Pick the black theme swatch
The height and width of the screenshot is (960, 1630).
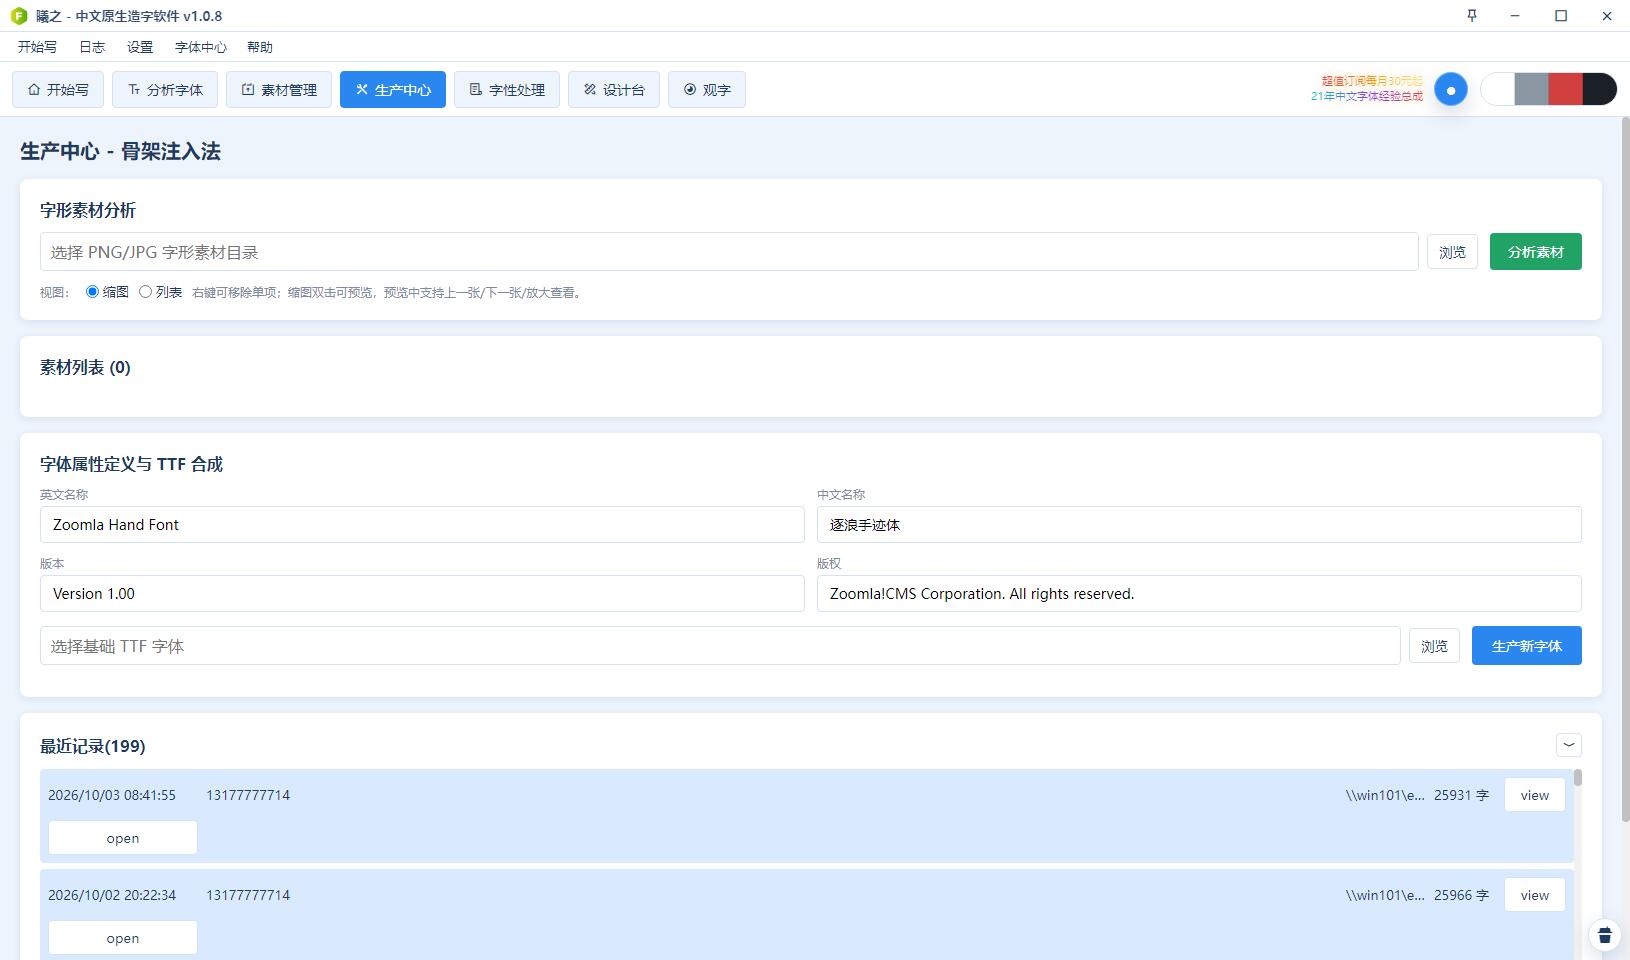(x=1600, y=90)
